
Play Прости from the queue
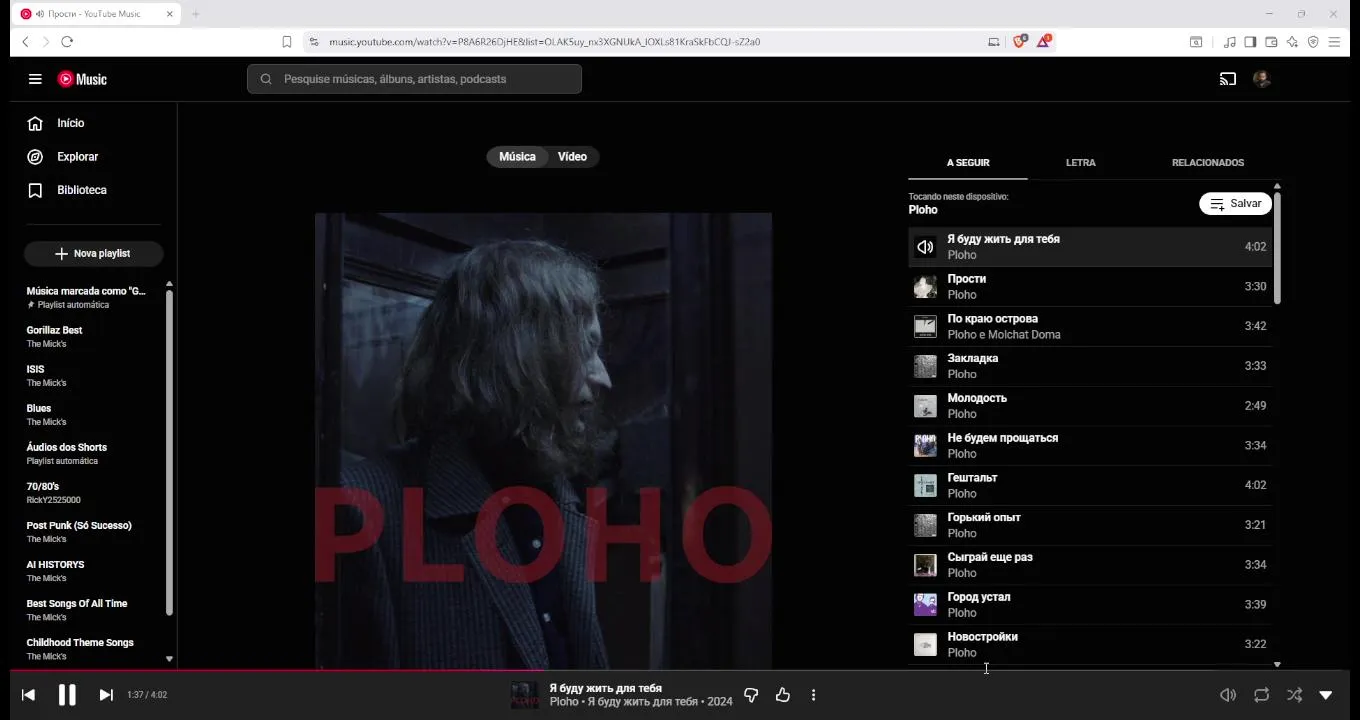pos(1090,287)
